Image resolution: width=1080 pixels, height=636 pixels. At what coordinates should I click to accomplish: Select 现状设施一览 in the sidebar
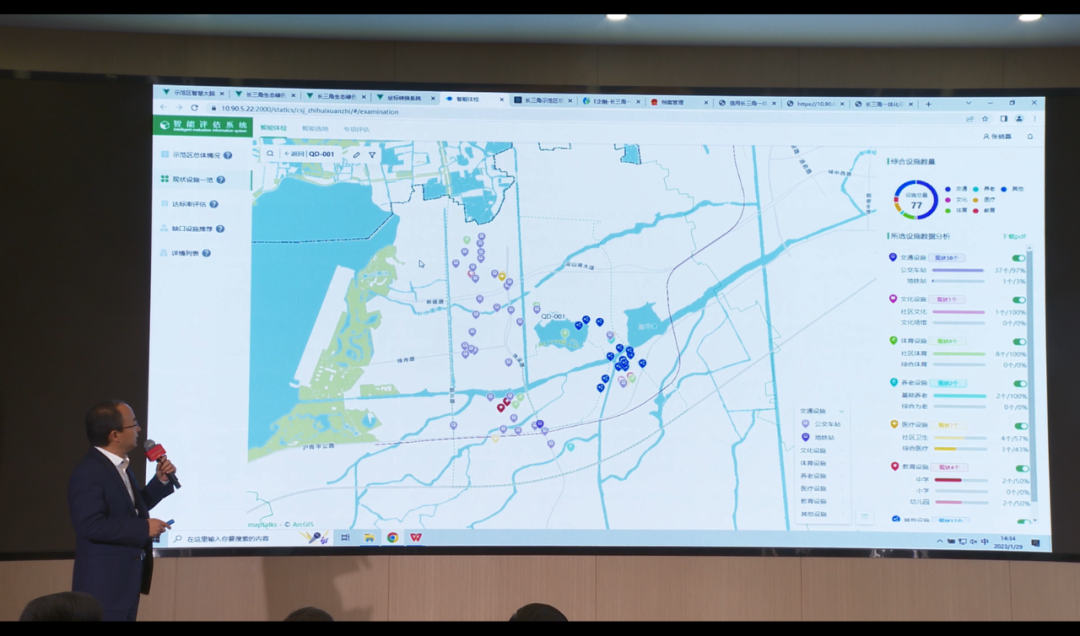(x=192, y=179)
